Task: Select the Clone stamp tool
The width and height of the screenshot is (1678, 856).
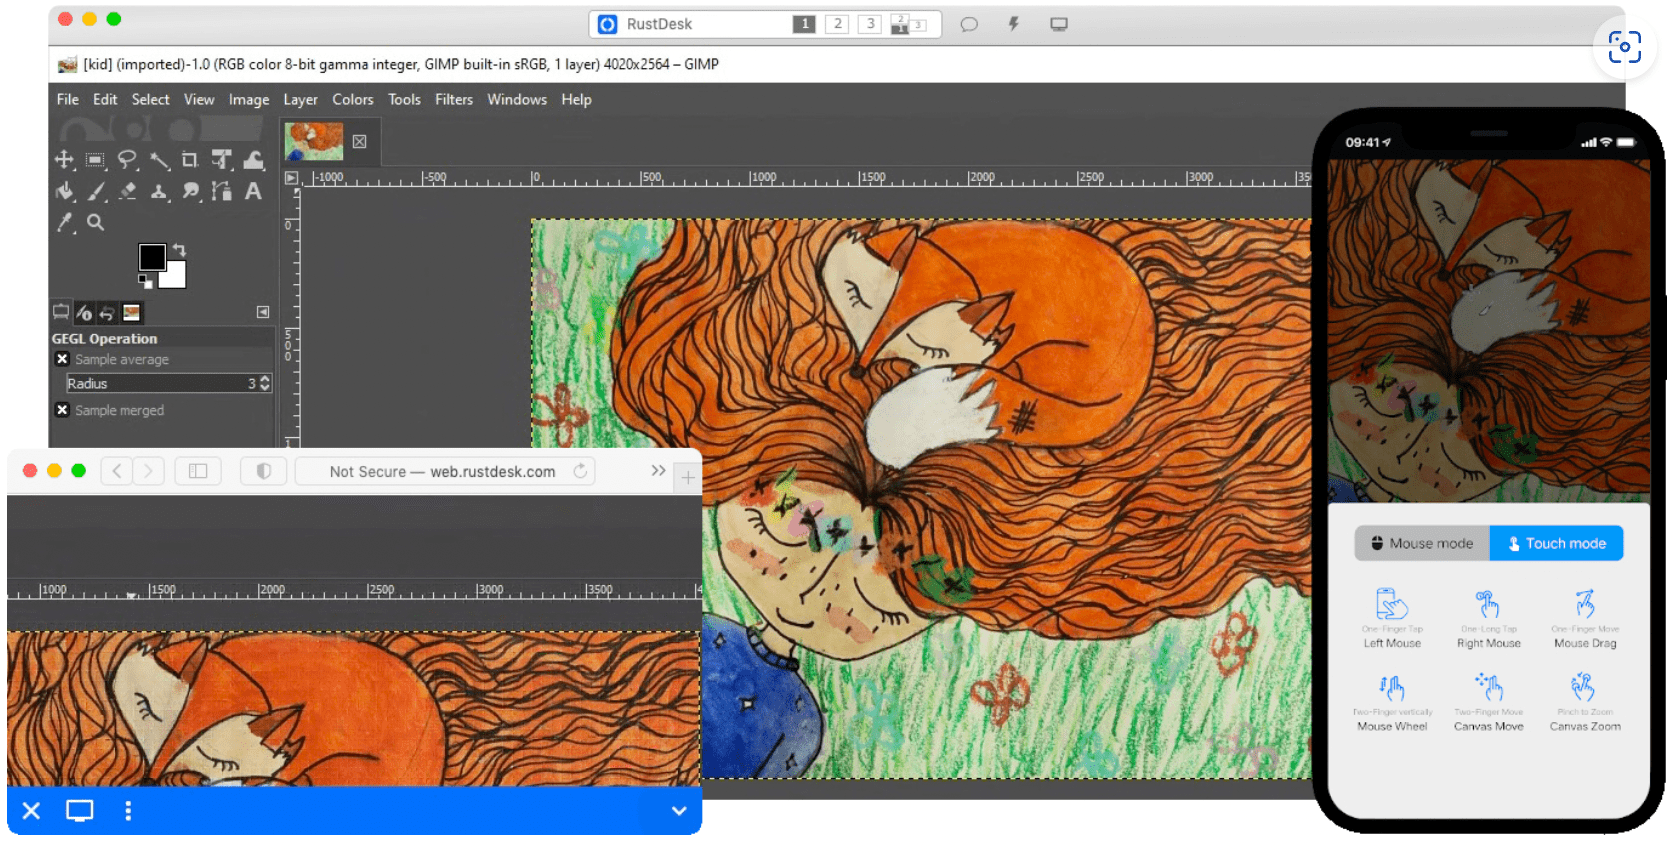Action: pyautogui.click(x=159, y=191)
